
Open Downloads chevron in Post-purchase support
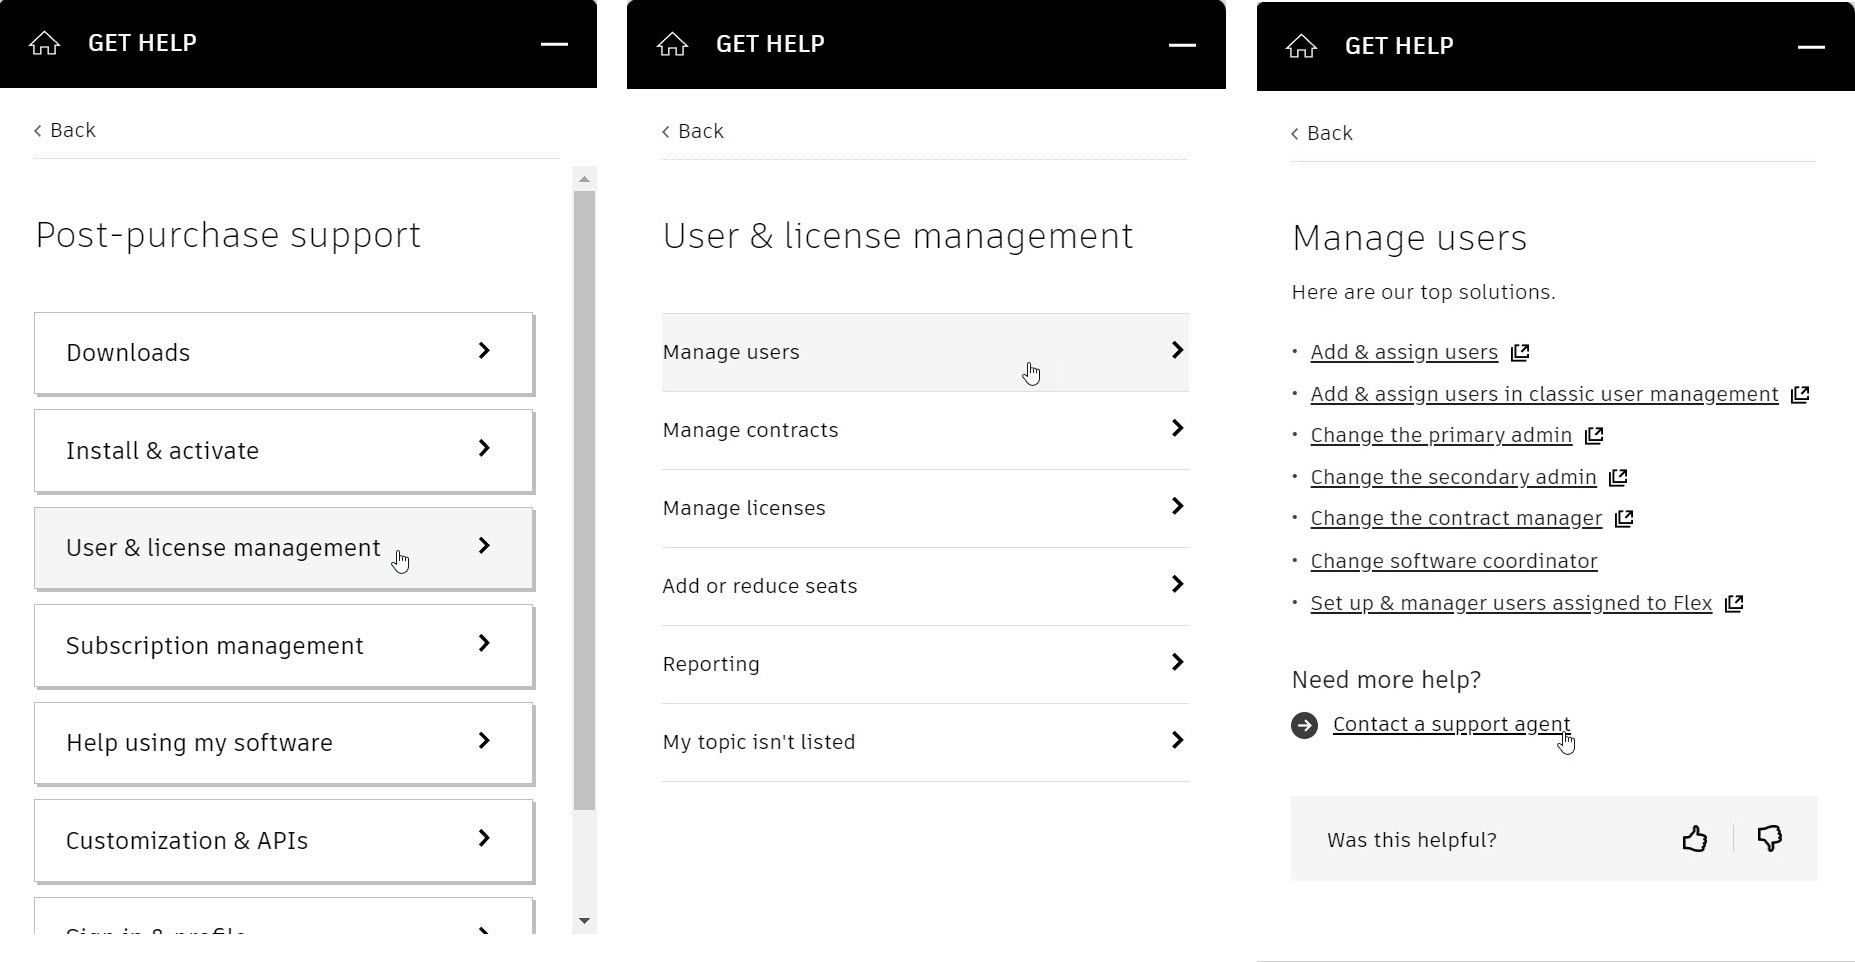tap(484, 350)
